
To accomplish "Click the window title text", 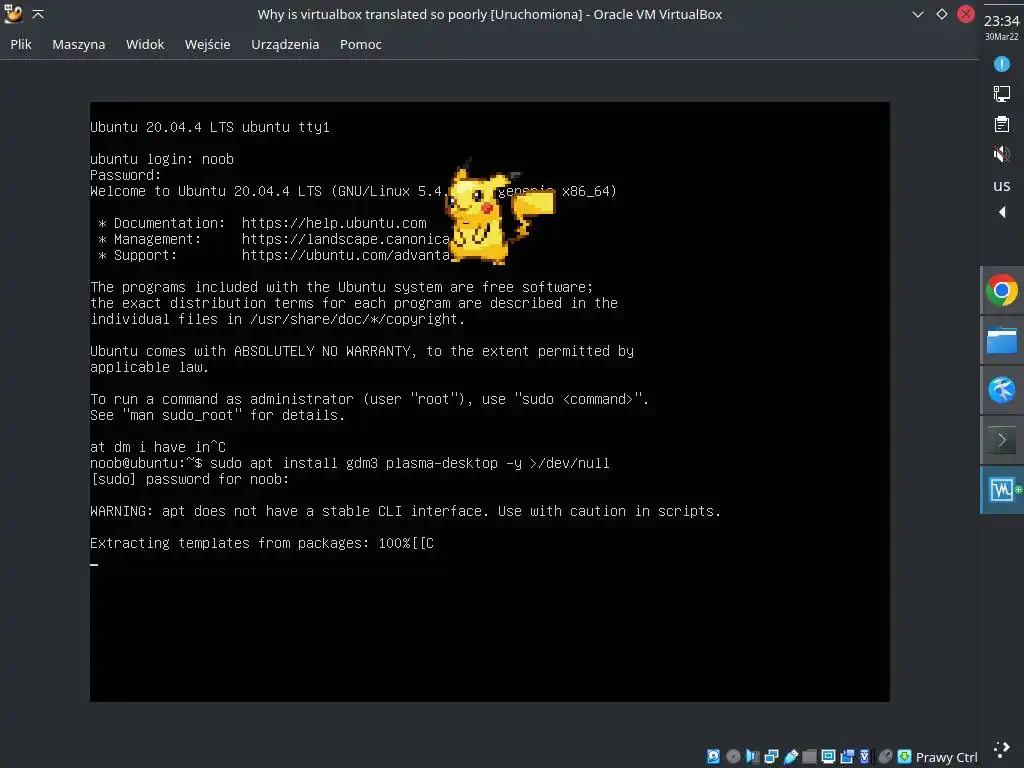I will coord(489,14).
